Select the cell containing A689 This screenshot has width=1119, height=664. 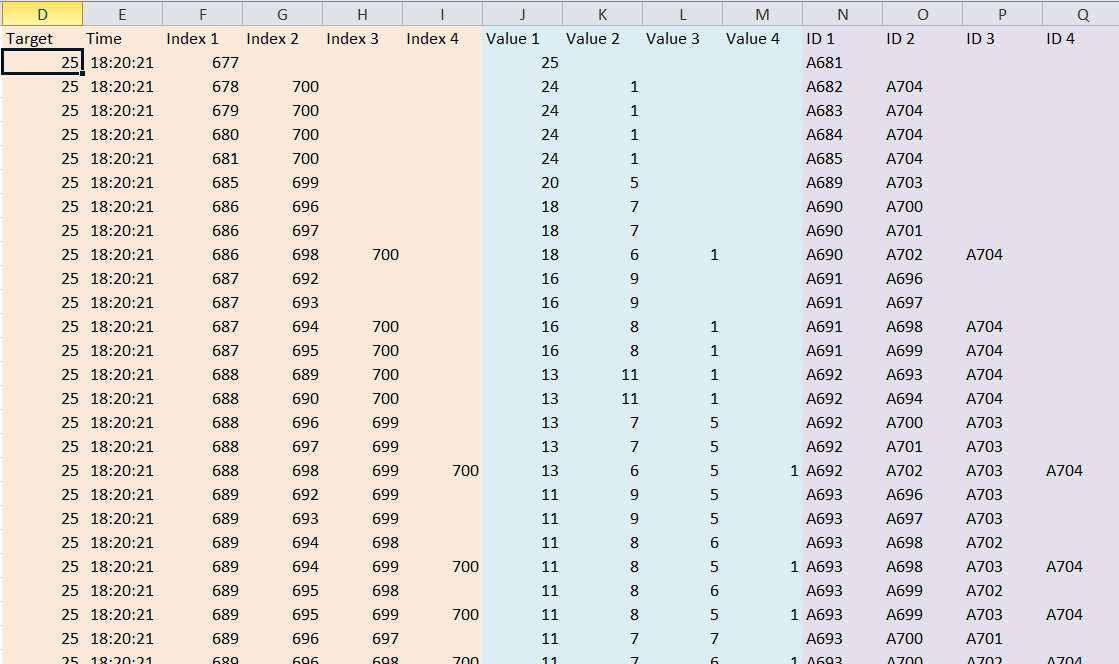click(842, 183)
